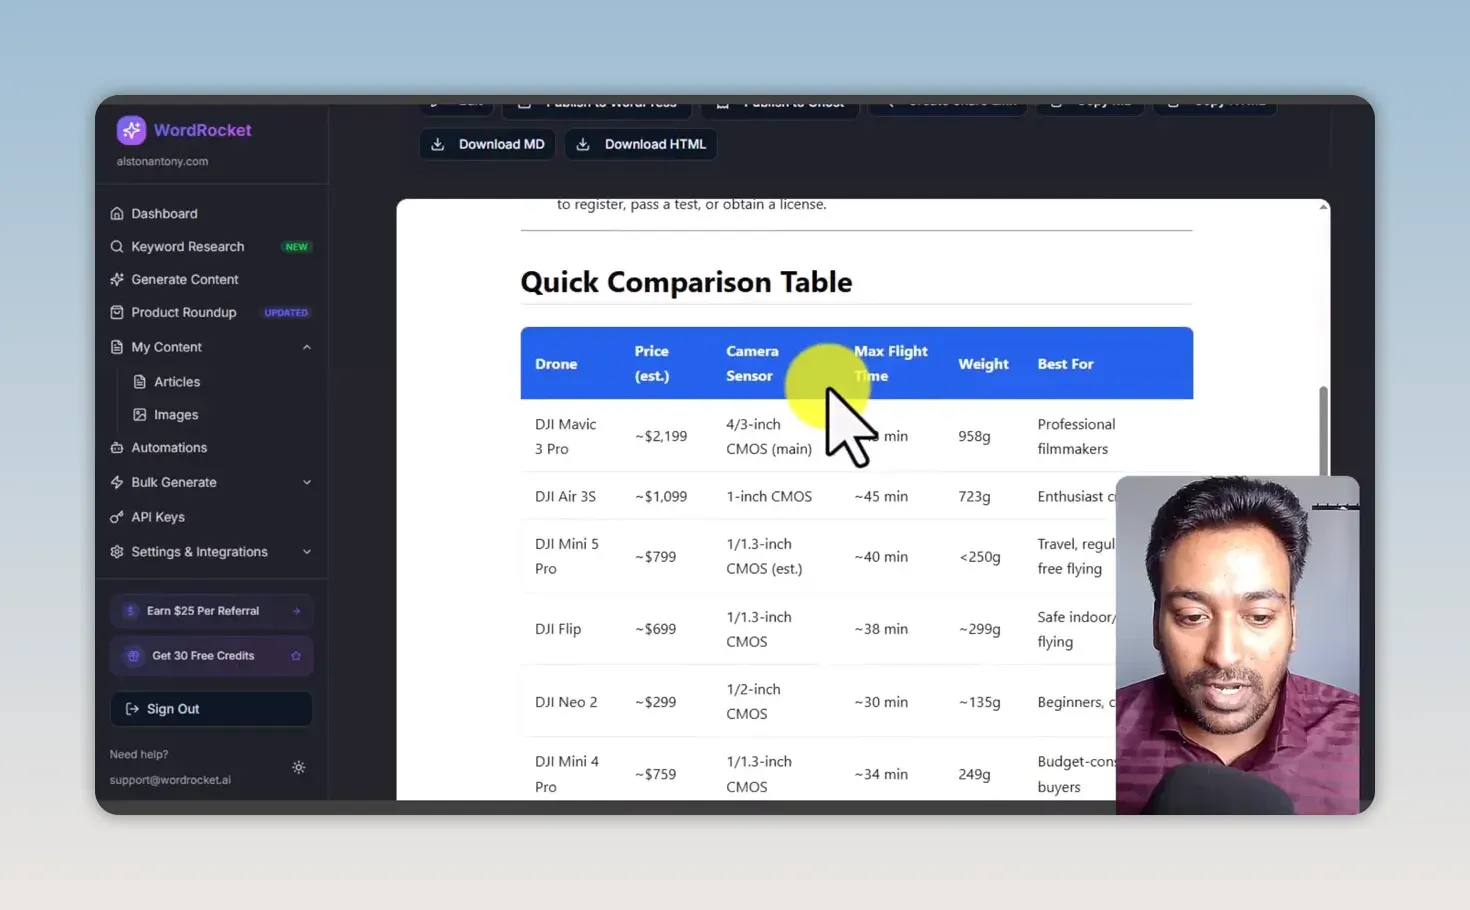Open API Keys via its key icon

tap(117, 517)
